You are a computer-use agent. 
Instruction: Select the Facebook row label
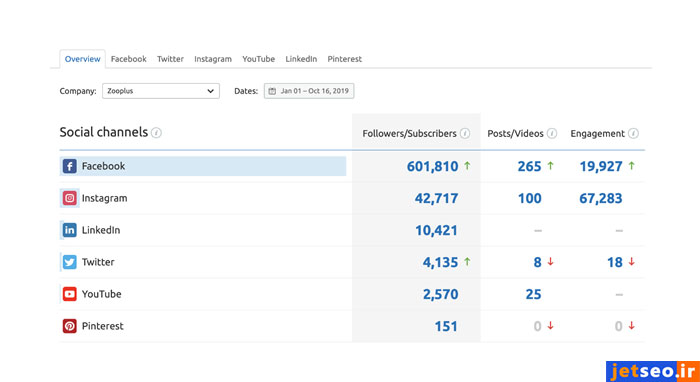104,166
